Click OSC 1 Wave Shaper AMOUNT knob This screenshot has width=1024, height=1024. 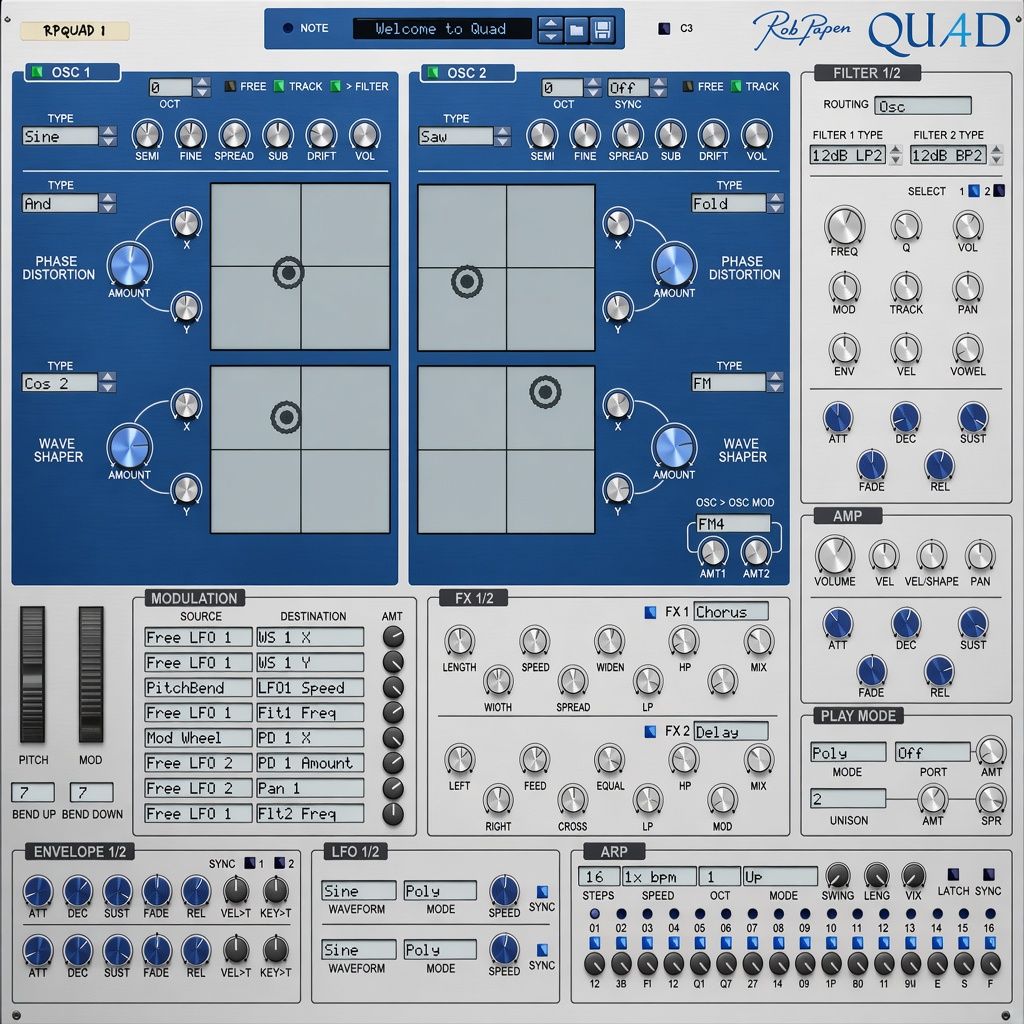129,447
